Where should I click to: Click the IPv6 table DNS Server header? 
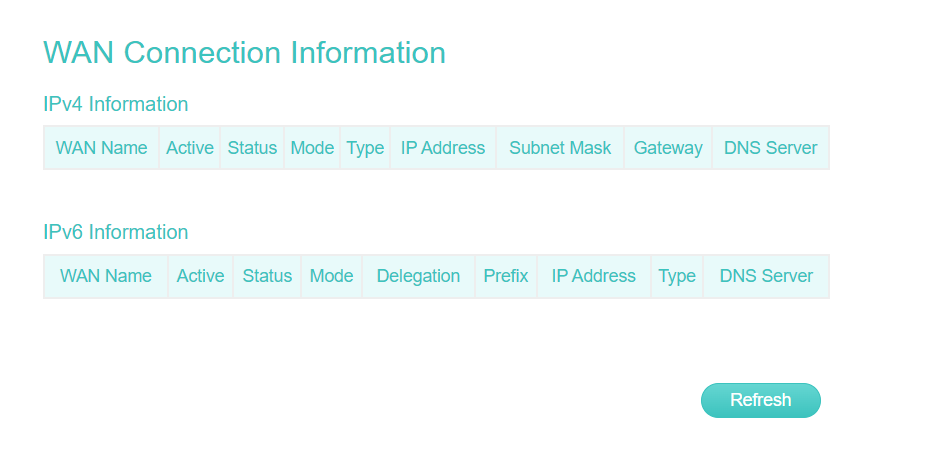[766, 276]
